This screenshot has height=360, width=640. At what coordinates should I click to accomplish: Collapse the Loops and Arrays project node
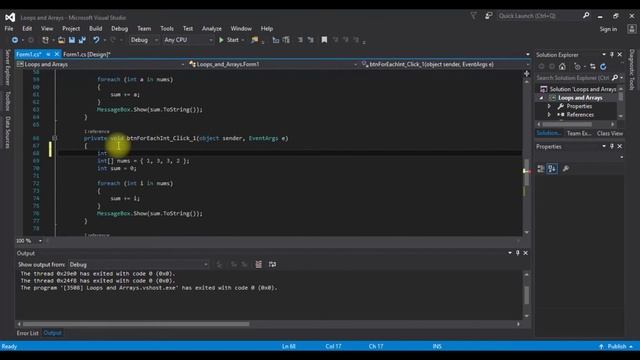(542, 98)
